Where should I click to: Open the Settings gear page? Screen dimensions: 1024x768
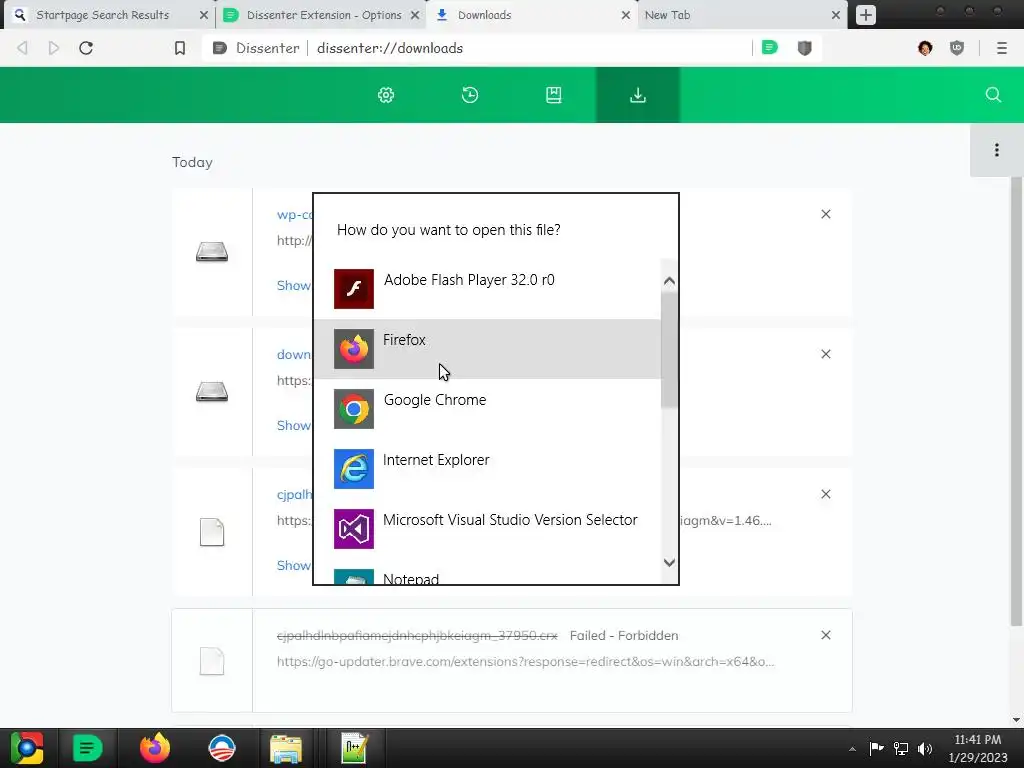pos(386,95)
